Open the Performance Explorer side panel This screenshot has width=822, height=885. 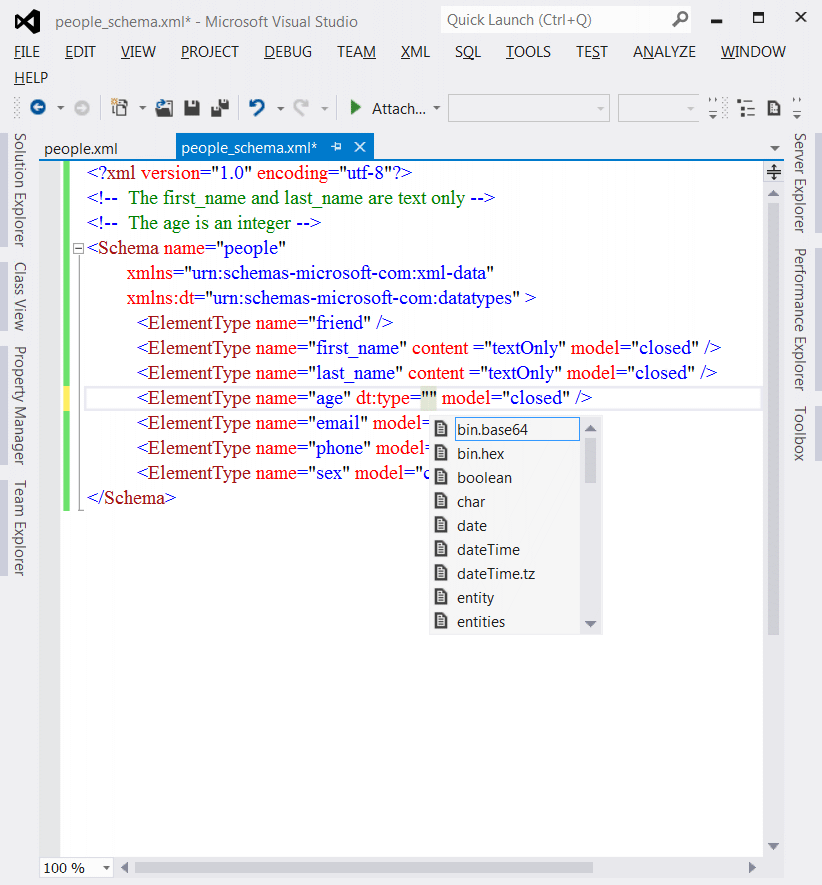click(800, 319)
